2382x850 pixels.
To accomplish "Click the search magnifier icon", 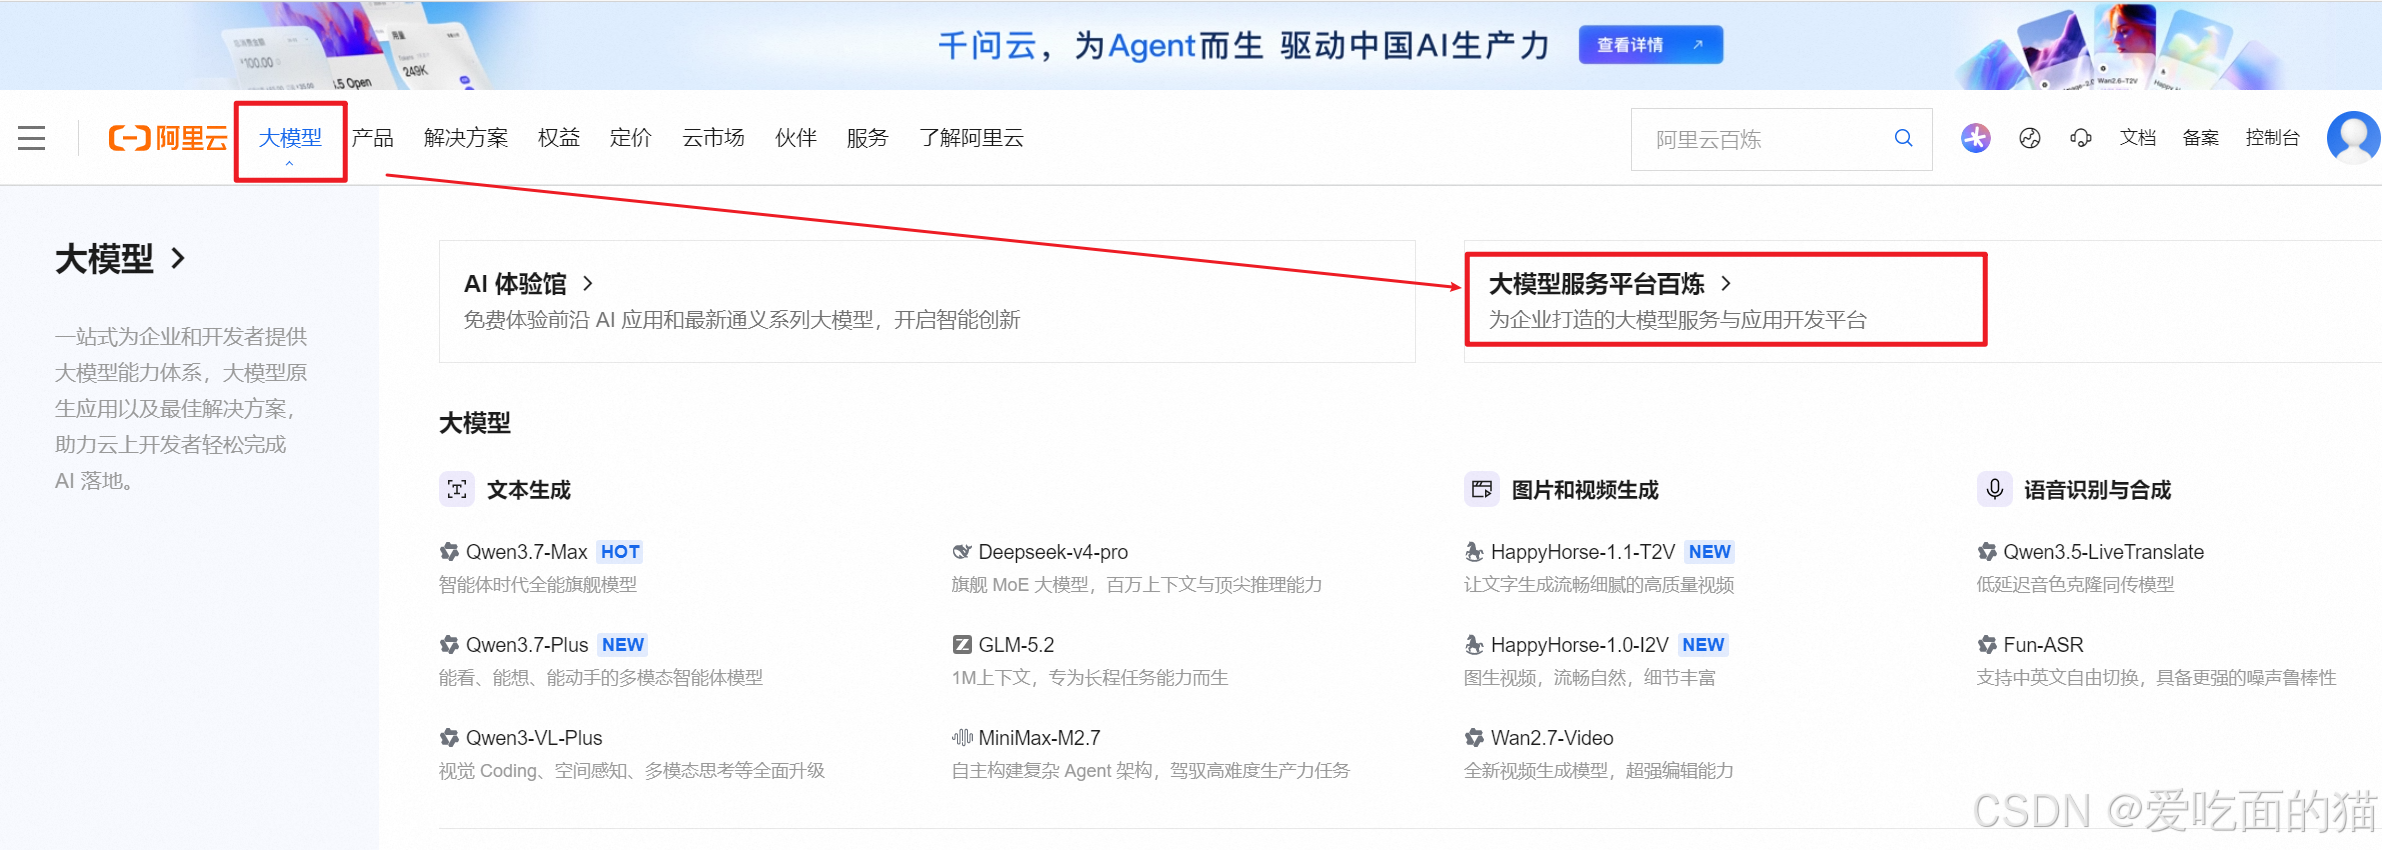I will point(1903,138).
